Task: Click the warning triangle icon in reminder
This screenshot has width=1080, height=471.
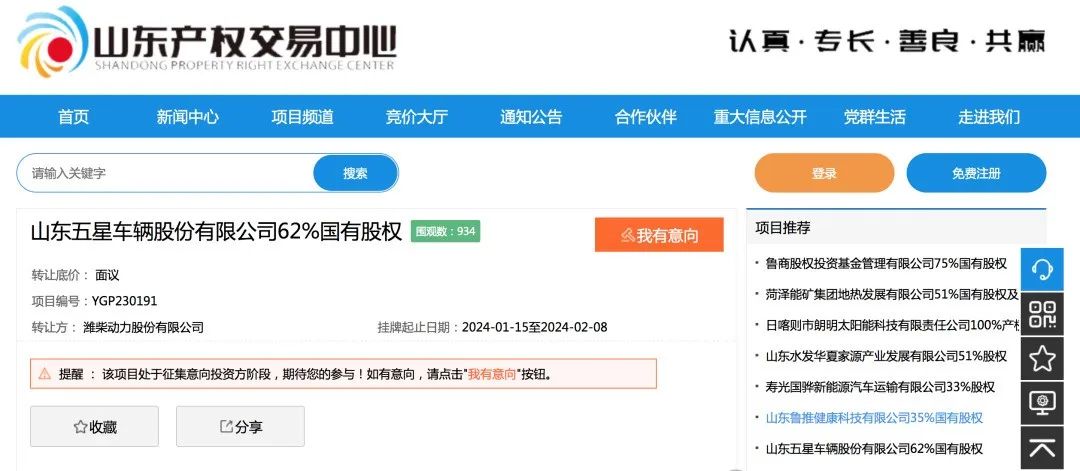Action: [45, 374]
